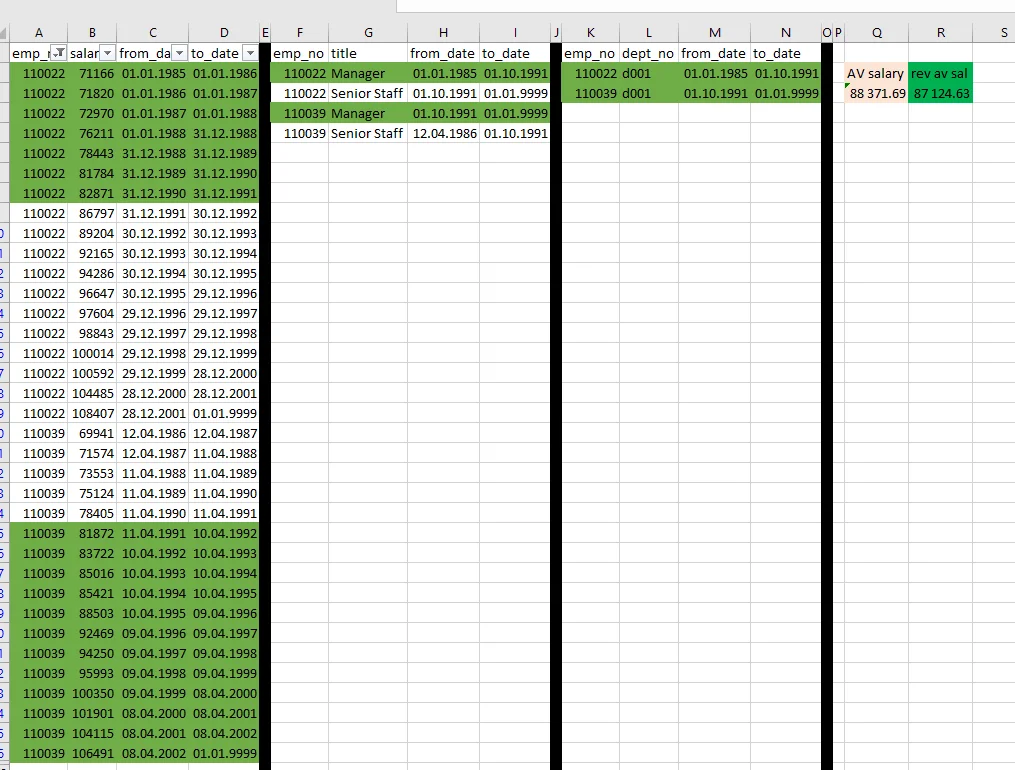Open the emp_no filter dropdown in column A

pos(59,53)
